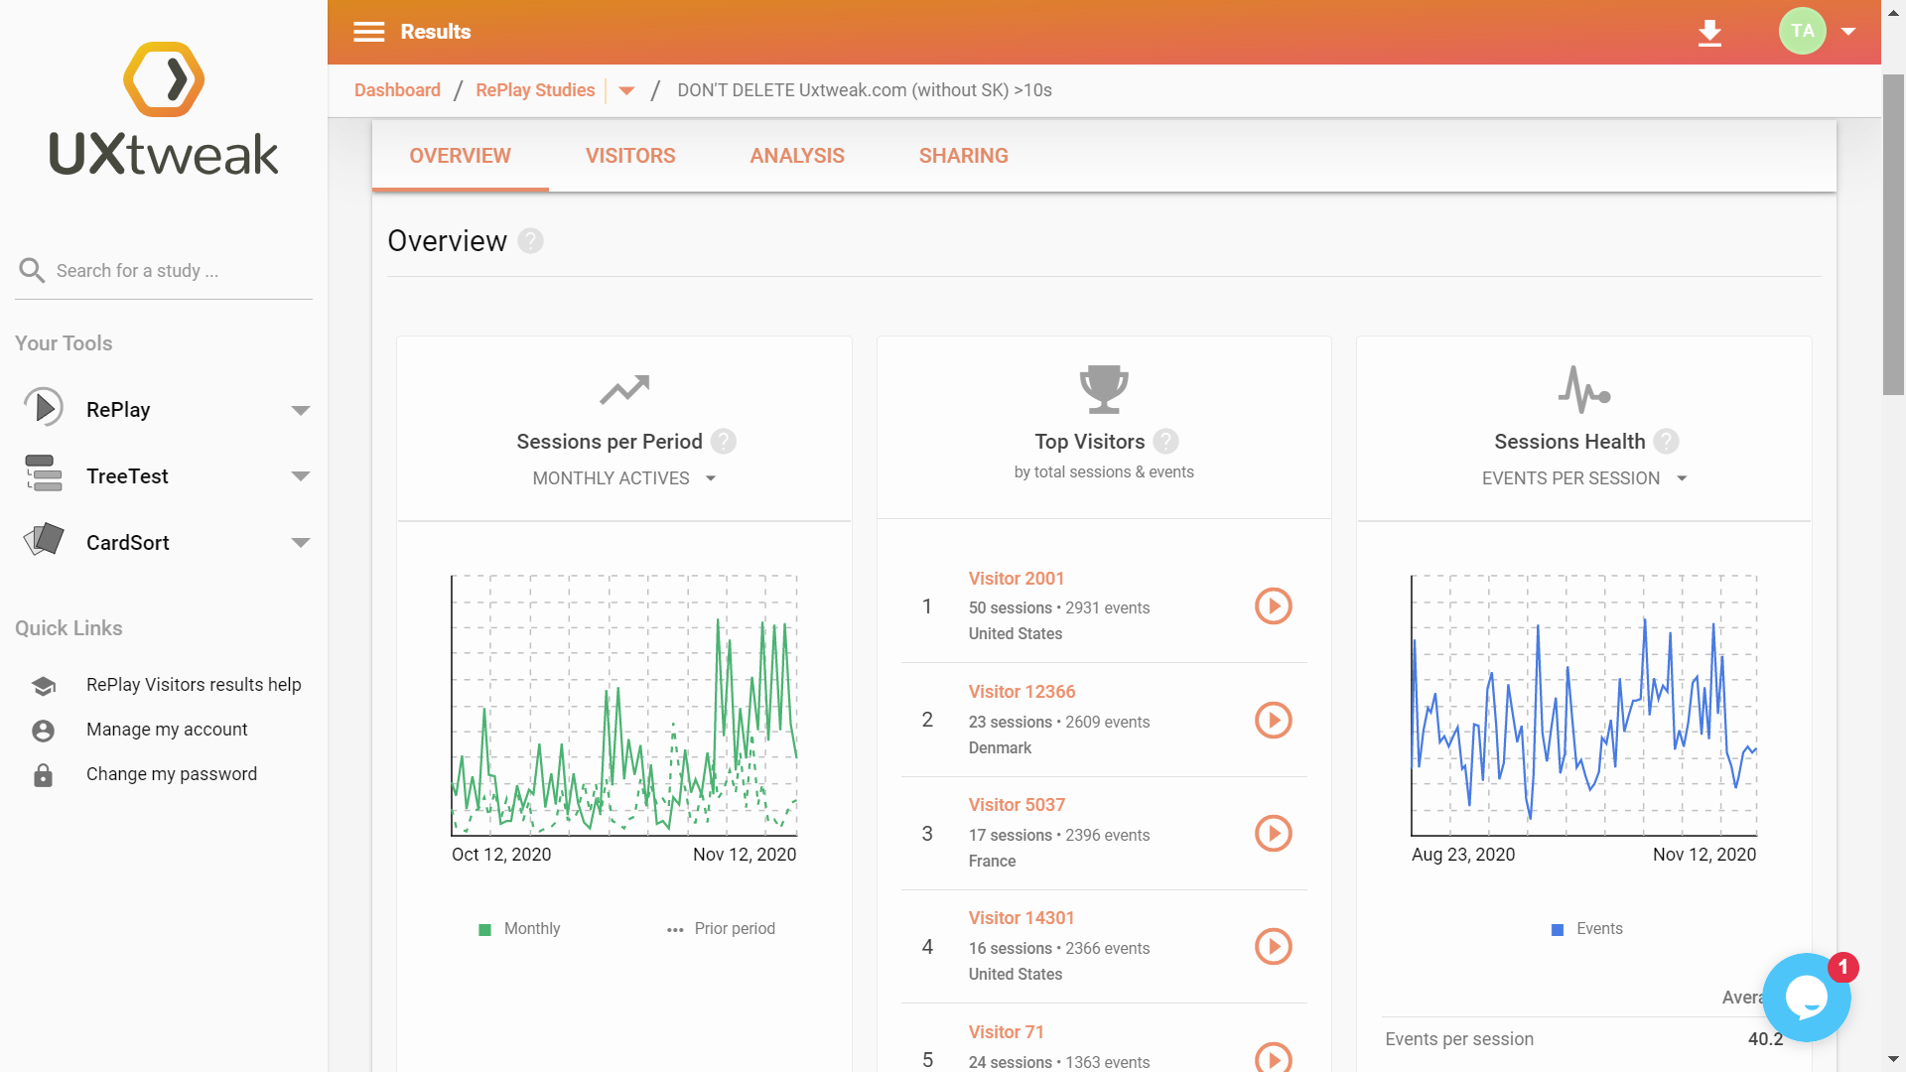Go to Dashboard breadcrumb link

[397, 90]
